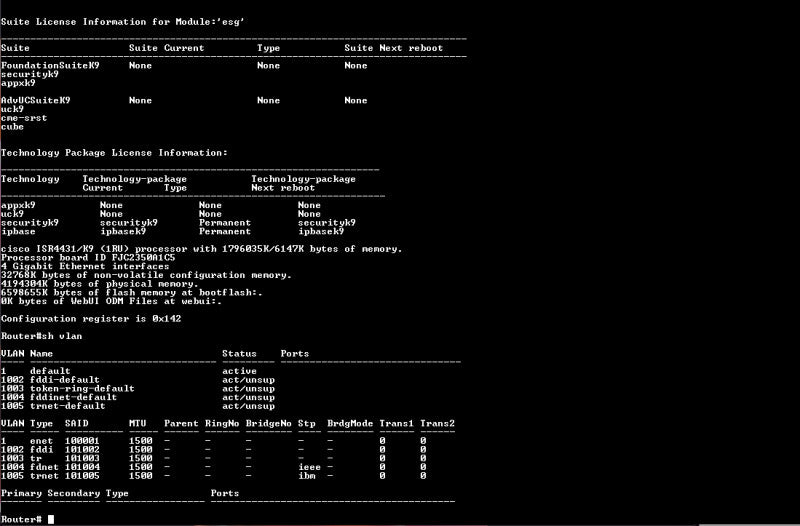Select the 'fddinet-default' VLAN name
The image size is (800, 526).
pos(73,397)
